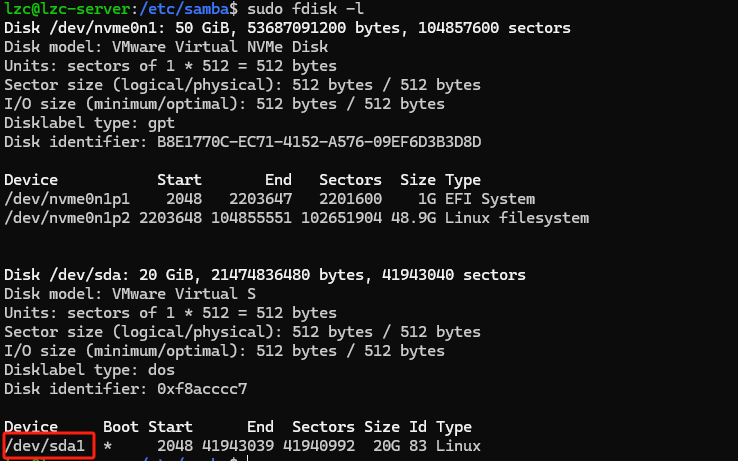
Task: Click the lzc@lzc-server prompt username
Action: click(62, 9)
